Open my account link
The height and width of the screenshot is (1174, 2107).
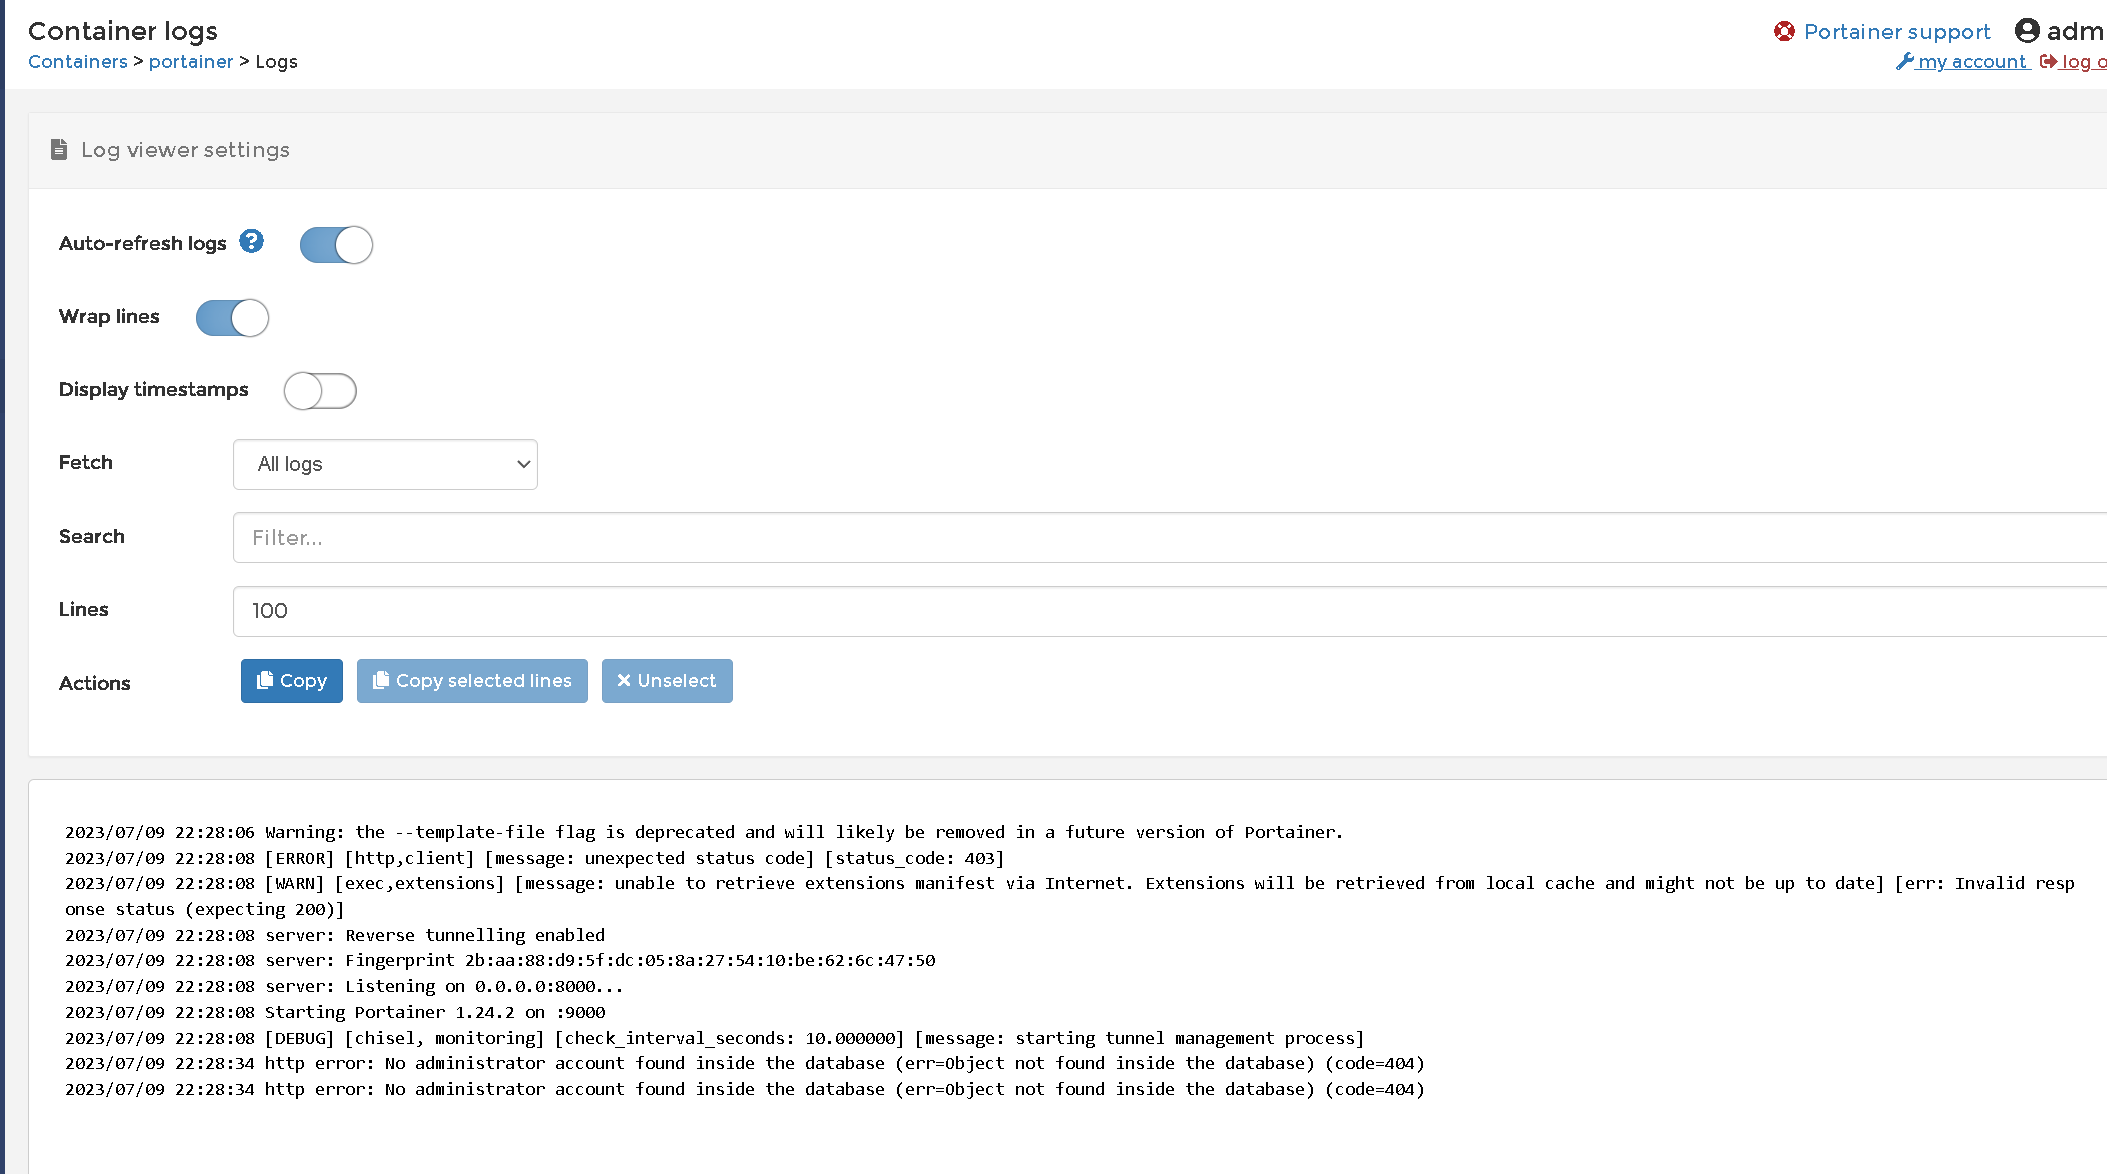(x=1971, y=61)
